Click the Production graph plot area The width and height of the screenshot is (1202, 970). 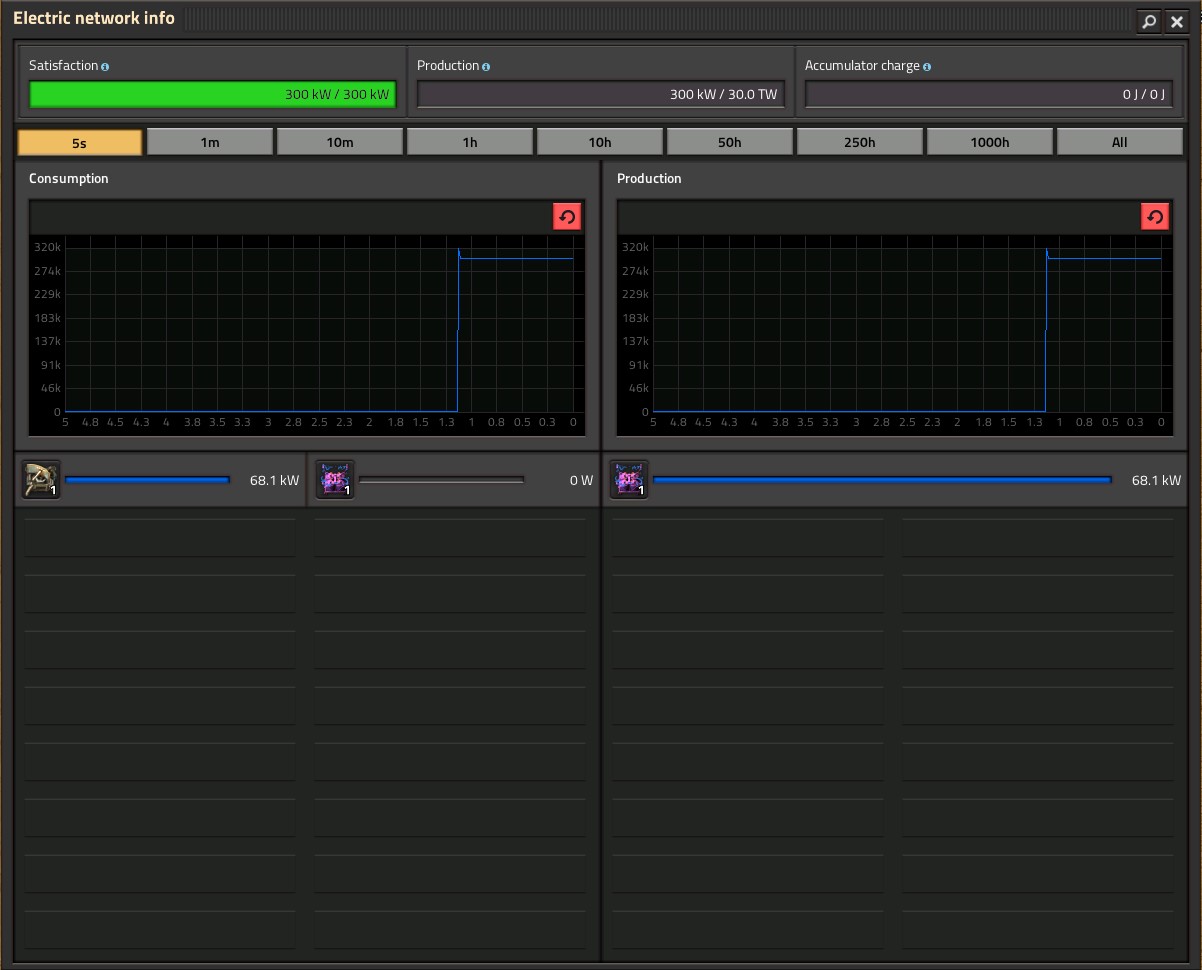[x=907, y=324]
